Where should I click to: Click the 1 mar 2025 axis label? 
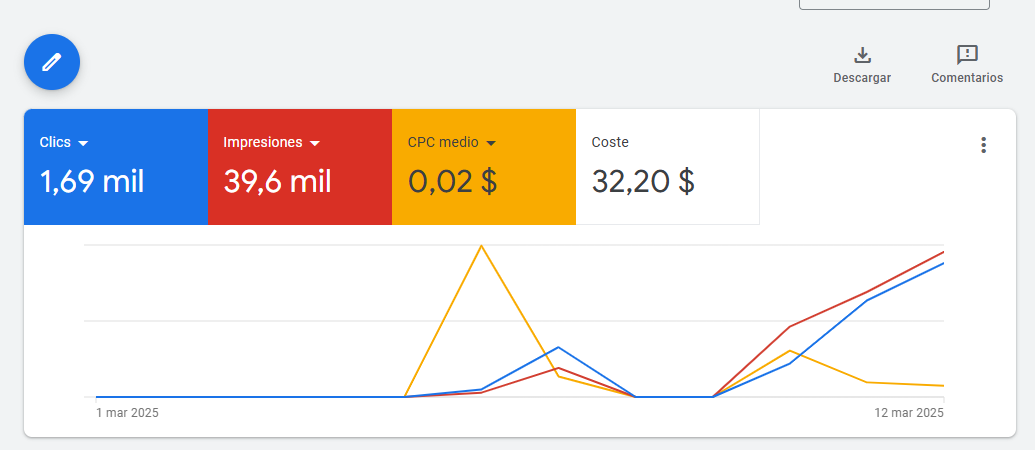127,413
